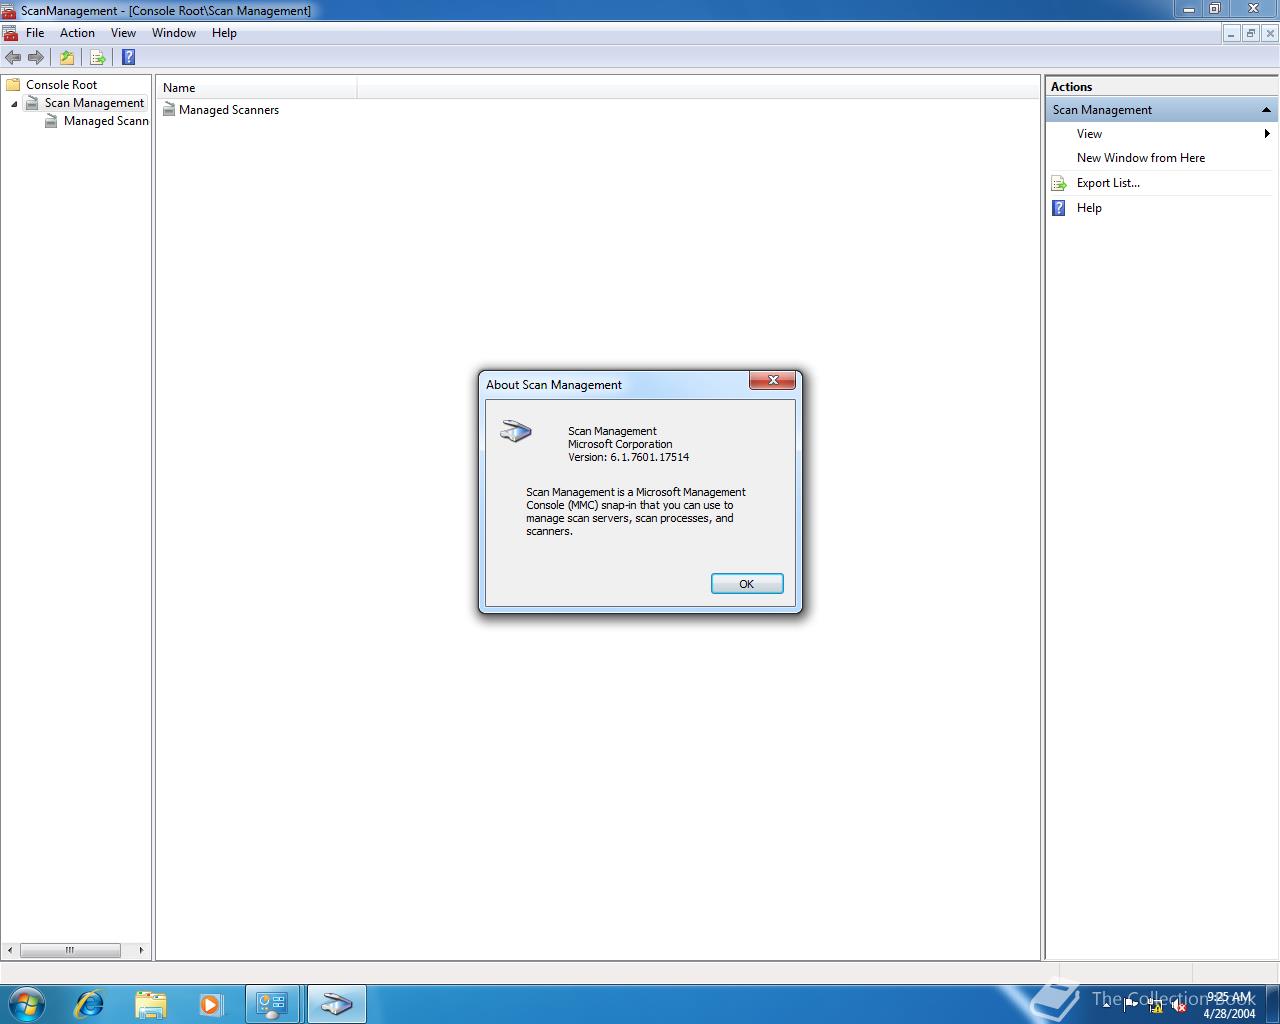Click the Help question mark icon in Actions pane
Screen dimensions: 1280x1024
[x=1059, y=208]
